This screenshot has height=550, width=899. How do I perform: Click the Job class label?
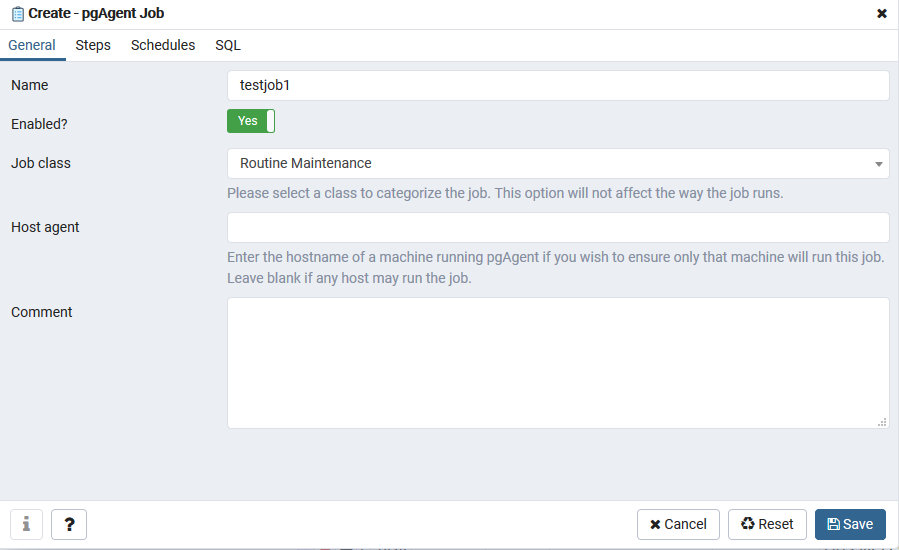(x=41, y=163)
